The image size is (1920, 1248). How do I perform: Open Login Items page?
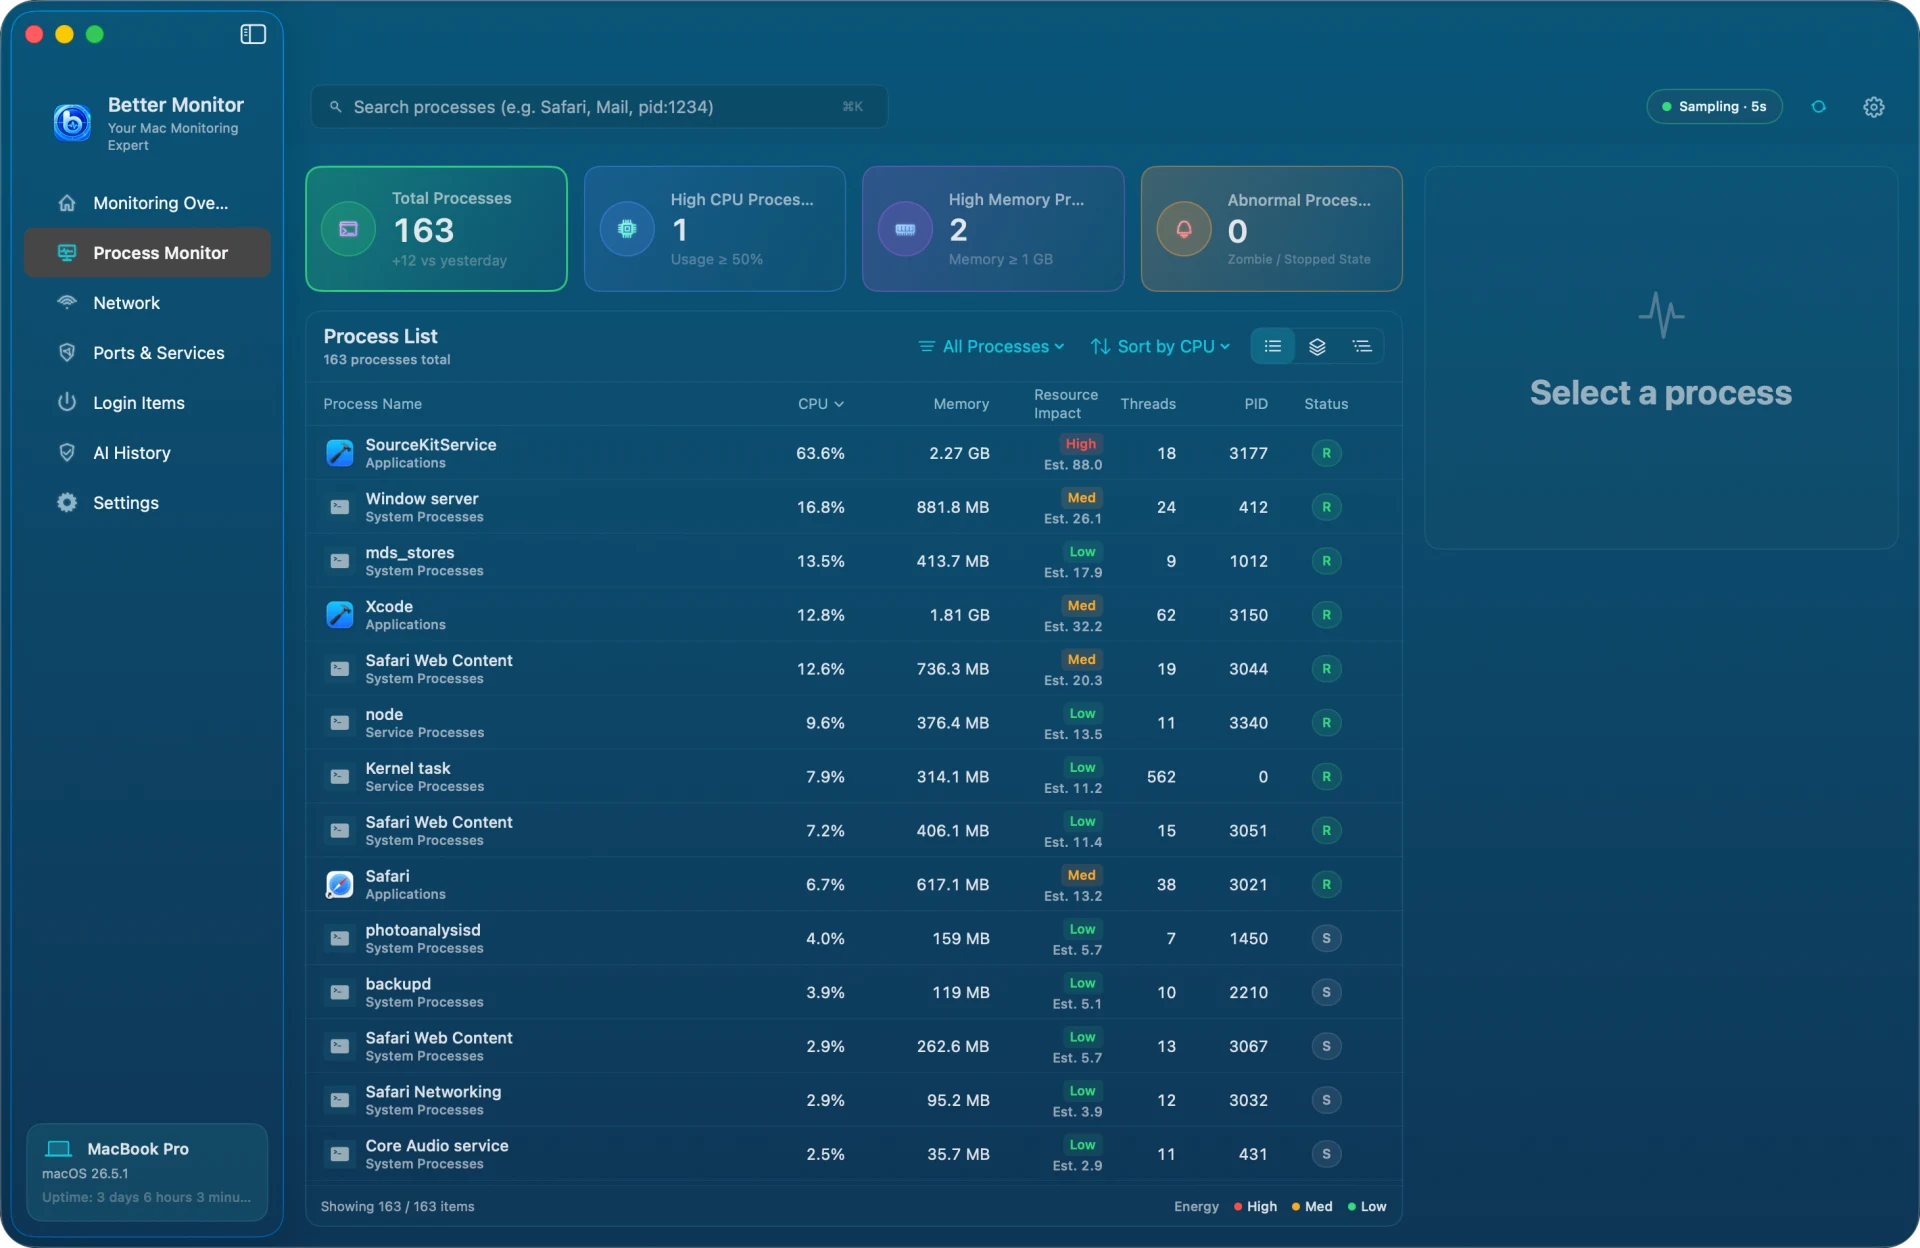click(147, 403)
